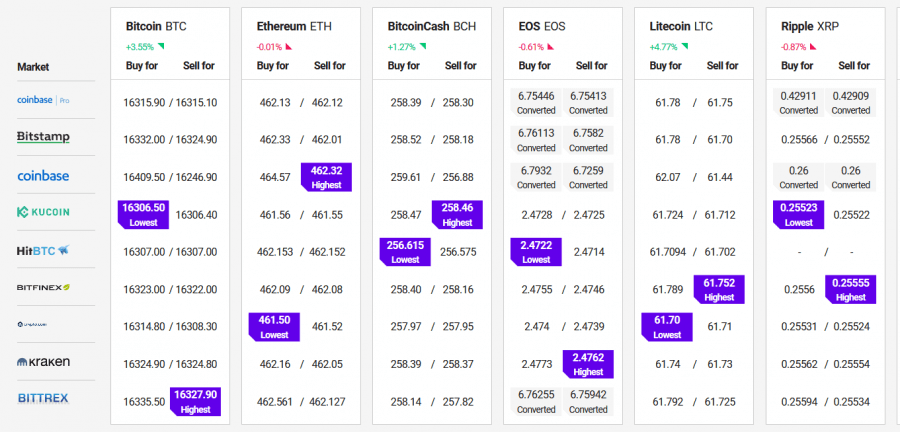Open the Bitstamp market logo
Screen dimensions: 900x432
(x=44, y=137)
